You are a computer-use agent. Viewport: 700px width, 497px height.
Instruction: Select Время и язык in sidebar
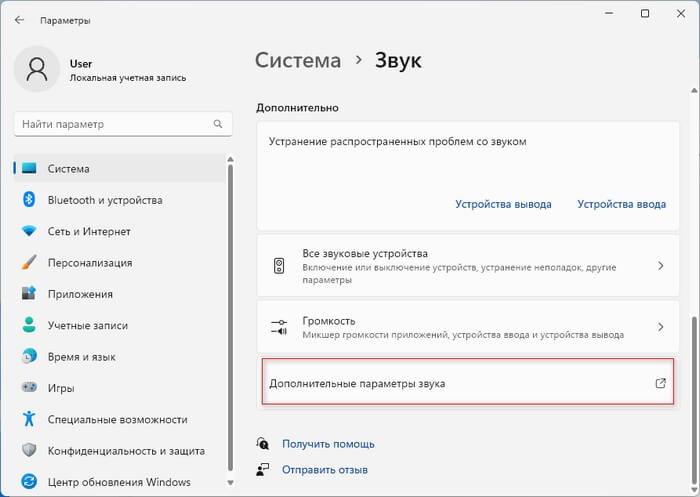(120, 356)
